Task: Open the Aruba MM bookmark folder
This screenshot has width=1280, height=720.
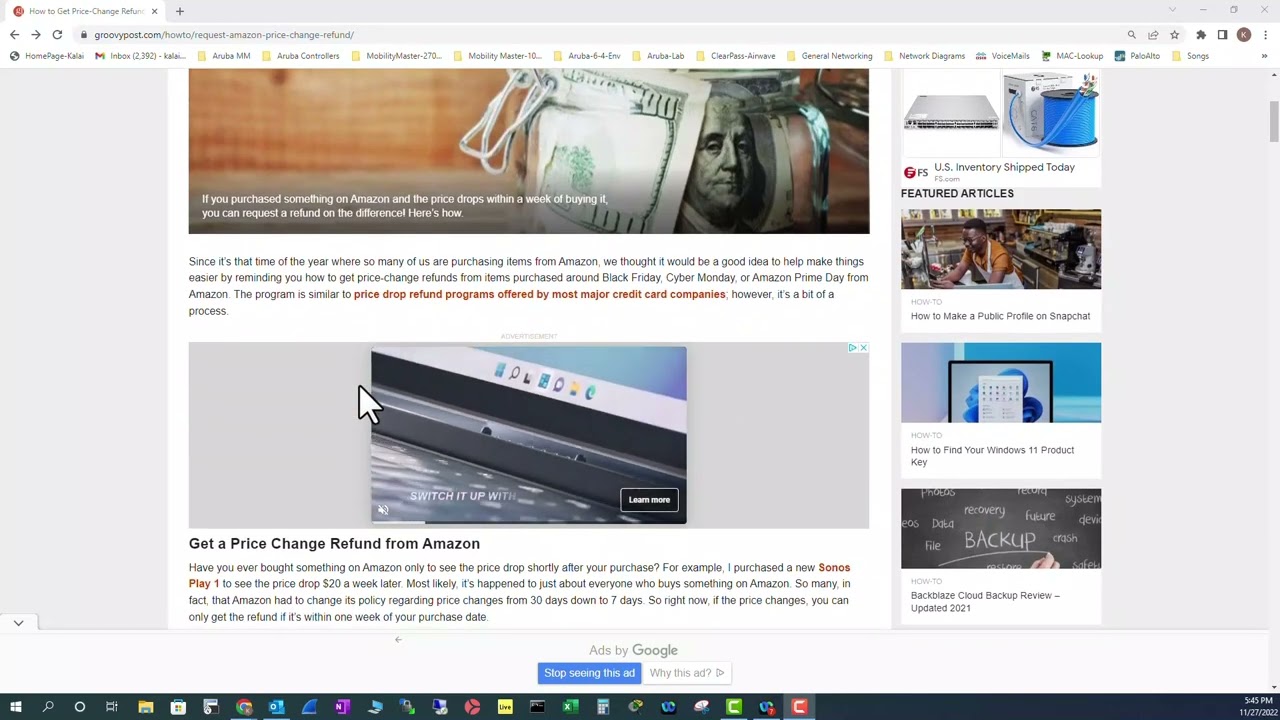Action: 224,56
